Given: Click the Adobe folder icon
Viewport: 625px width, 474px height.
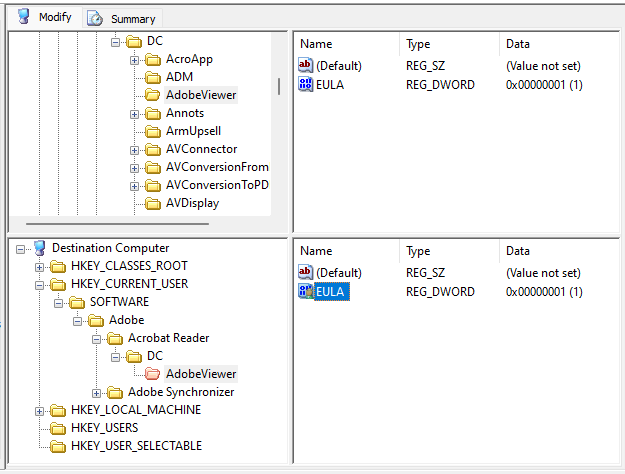Looking at the screenshot, I should coord(96,320).
